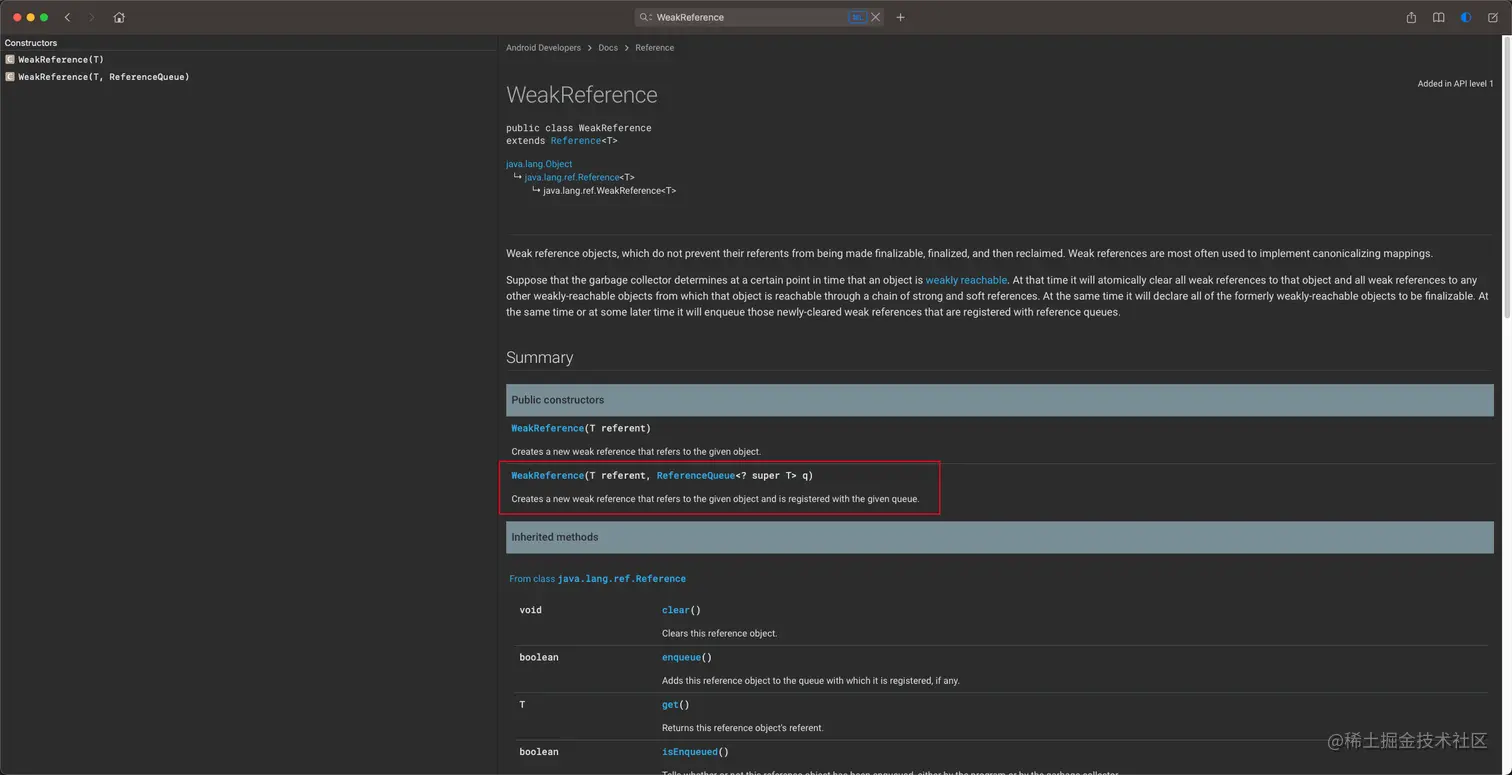1512x775 pixels.
Task: Click constructor icon beside WeakReference(T)
Action: pyautogui.click(x=10, y=60)
